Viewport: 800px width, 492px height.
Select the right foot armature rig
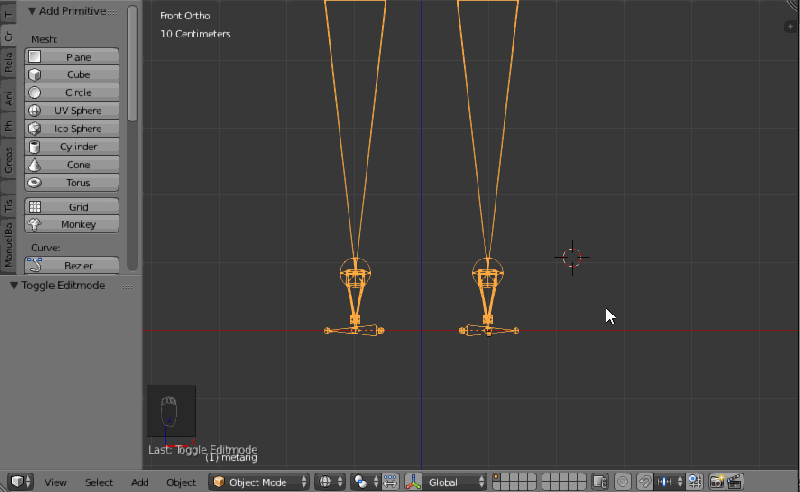point(488,296)
